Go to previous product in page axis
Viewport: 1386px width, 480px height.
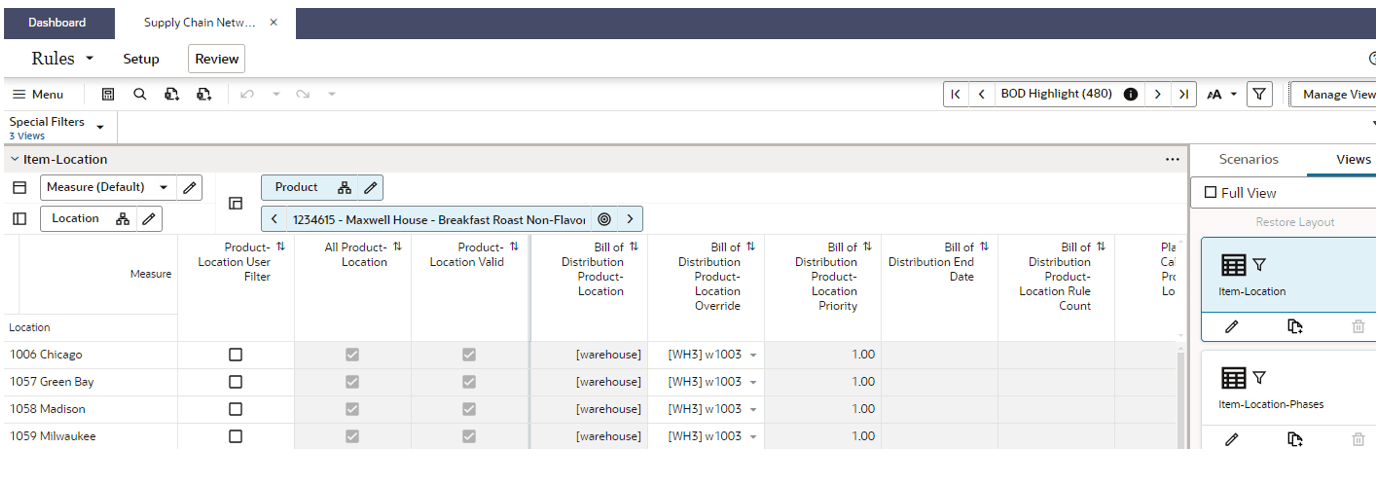[x=274, y=219]
